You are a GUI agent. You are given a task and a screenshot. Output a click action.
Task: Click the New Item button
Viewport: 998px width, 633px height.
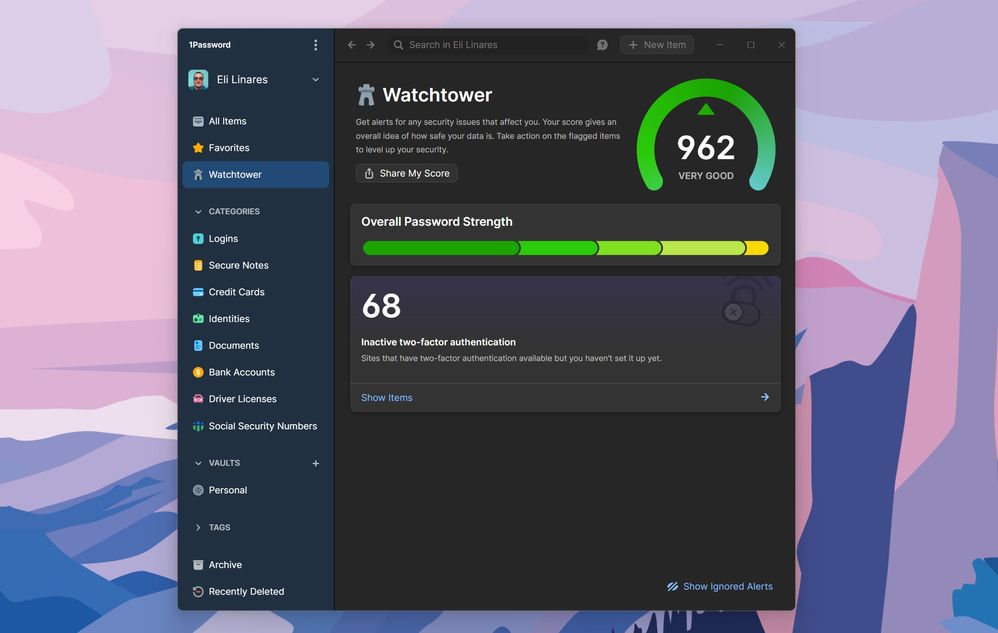coord(657,45)
